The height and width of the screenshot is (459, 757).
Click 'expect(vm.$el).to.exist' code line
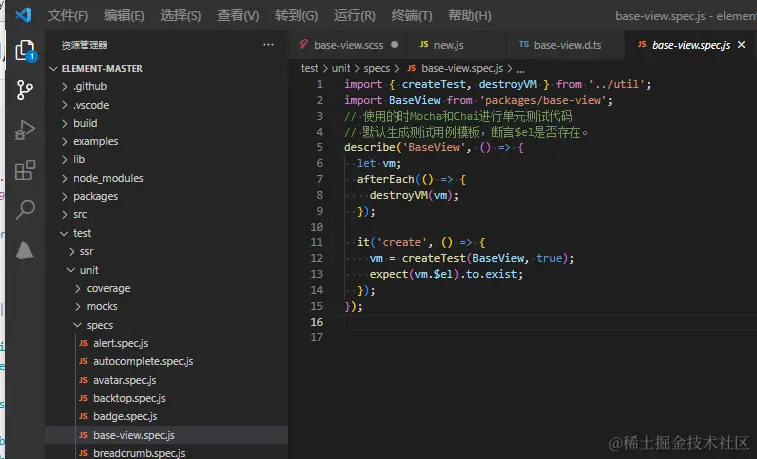(x=446, y=274)
